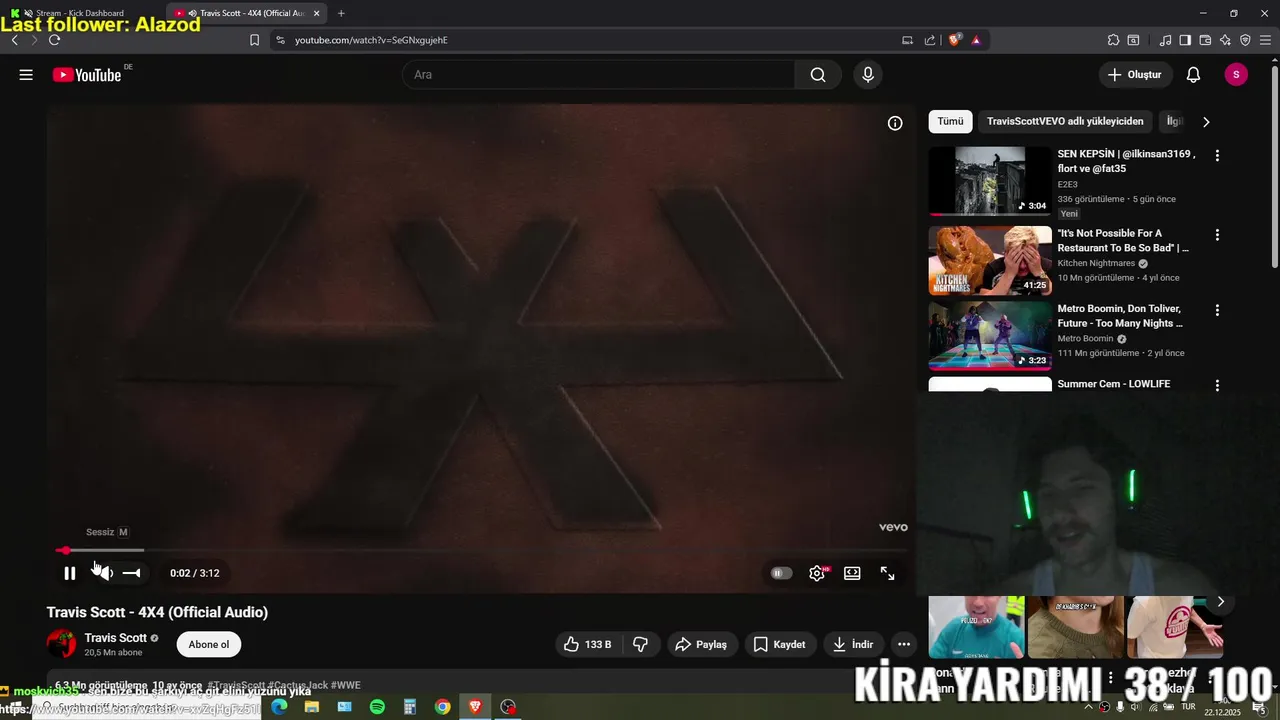The width and height of the screenshot is (1280, 720).
Task: Subscribe with the Abone ol button
Action: pyautogui.click(x=209, y=644)
